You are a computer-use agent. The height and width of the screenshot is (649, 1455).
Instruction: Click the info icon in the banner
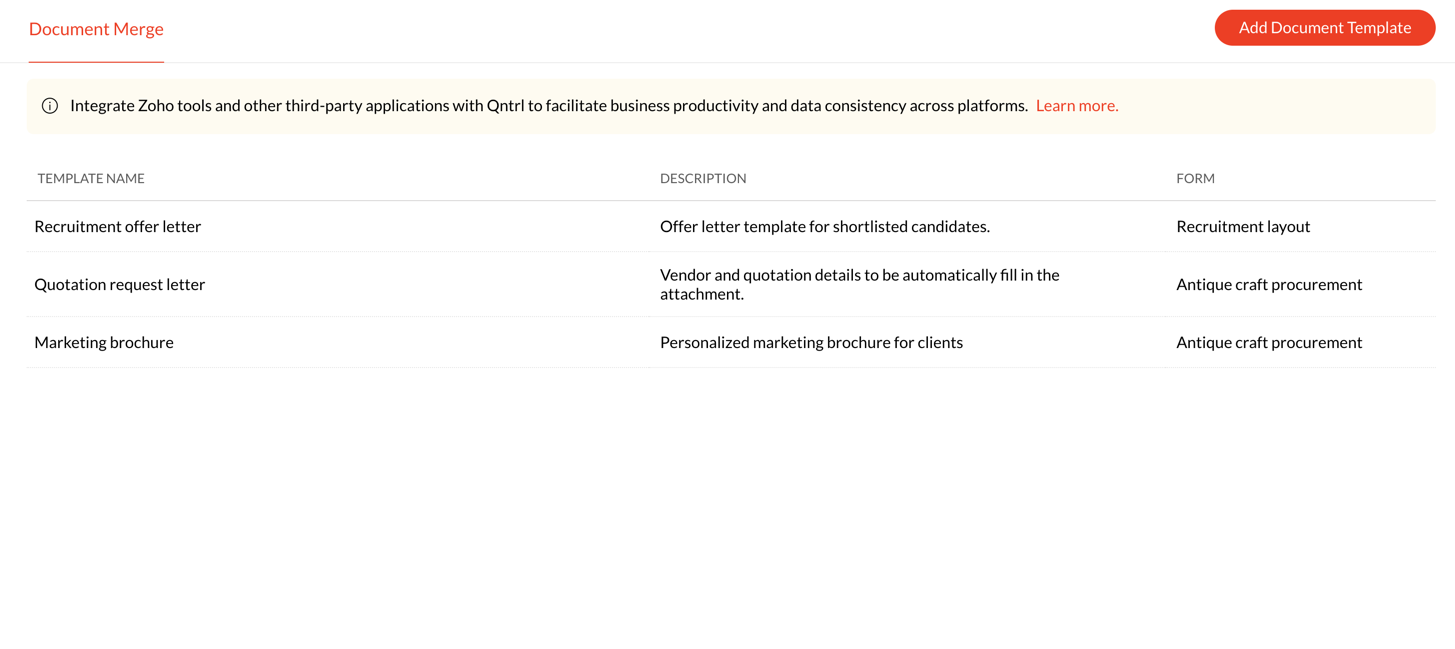pyautogui.click(x=50, y=106)
